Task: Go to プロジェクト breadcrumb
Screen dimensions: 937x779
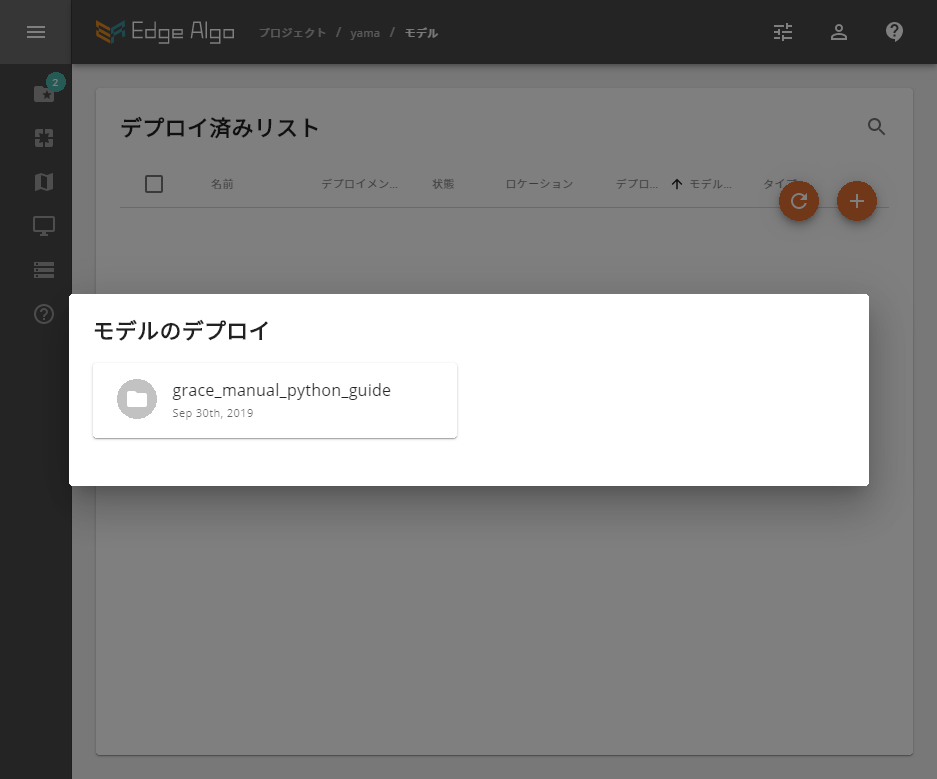Action: point(293,33)
